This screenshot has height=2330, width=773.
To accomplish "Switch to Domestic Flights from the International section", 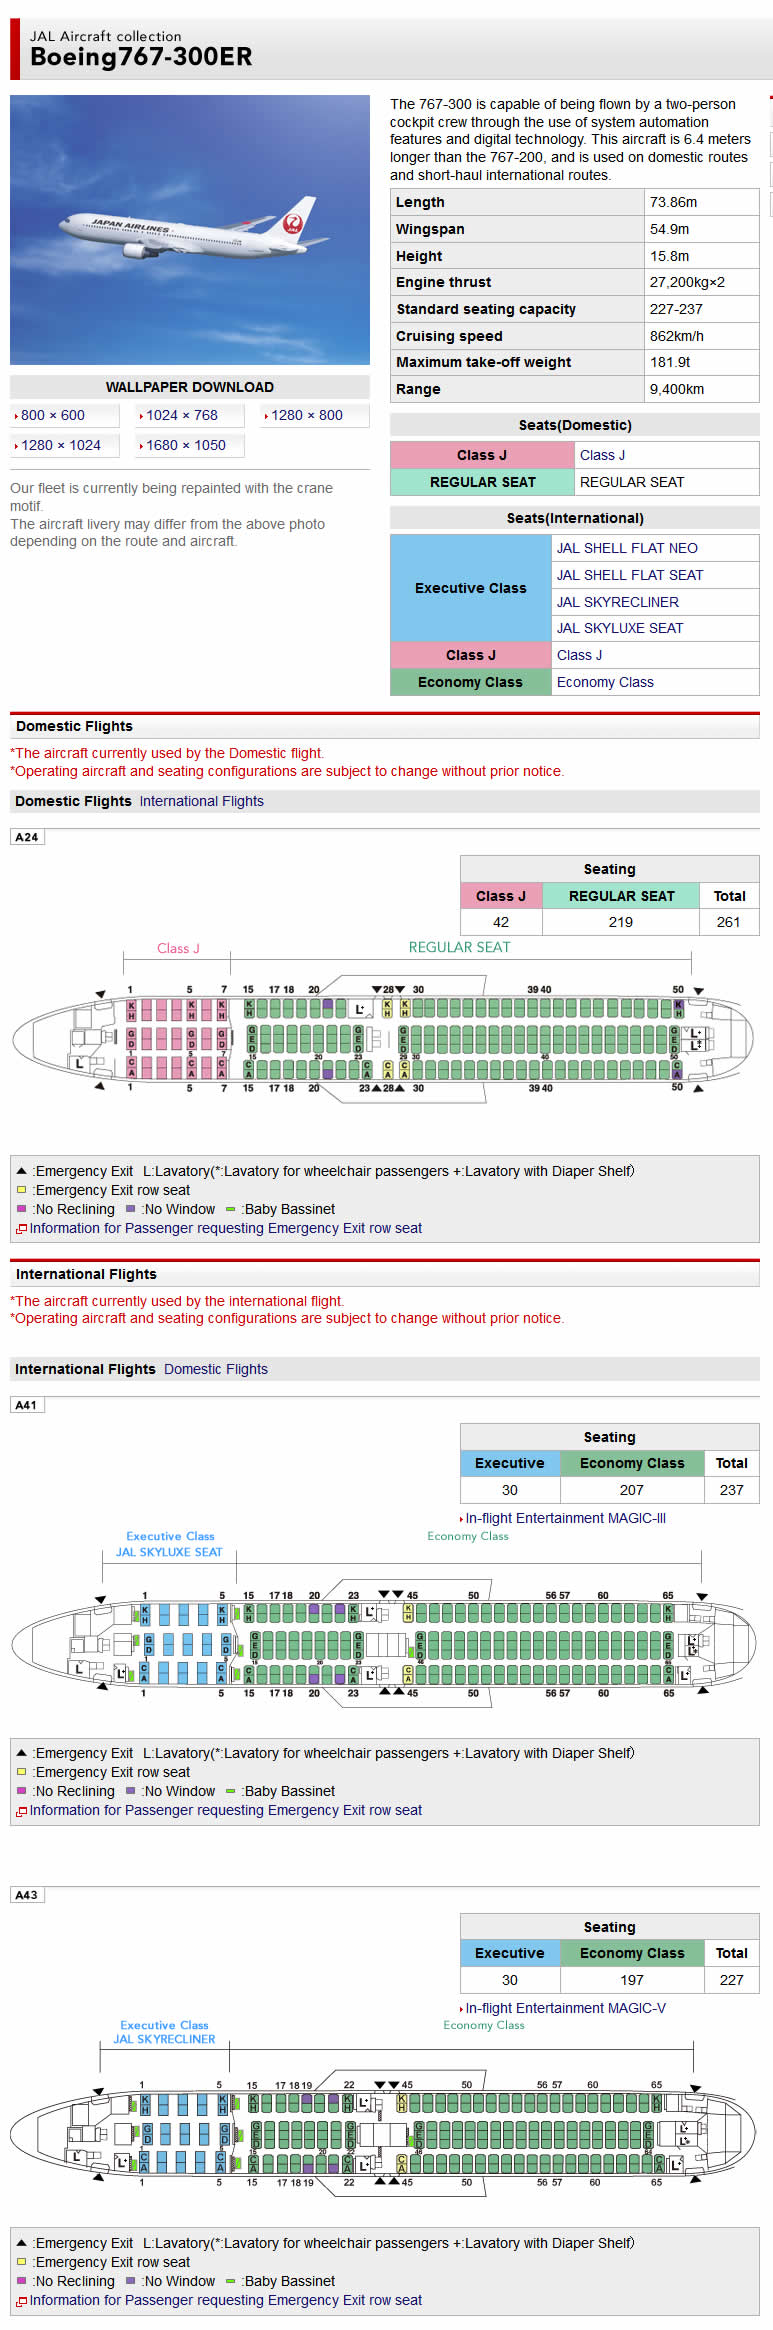I will point(215,1368).
